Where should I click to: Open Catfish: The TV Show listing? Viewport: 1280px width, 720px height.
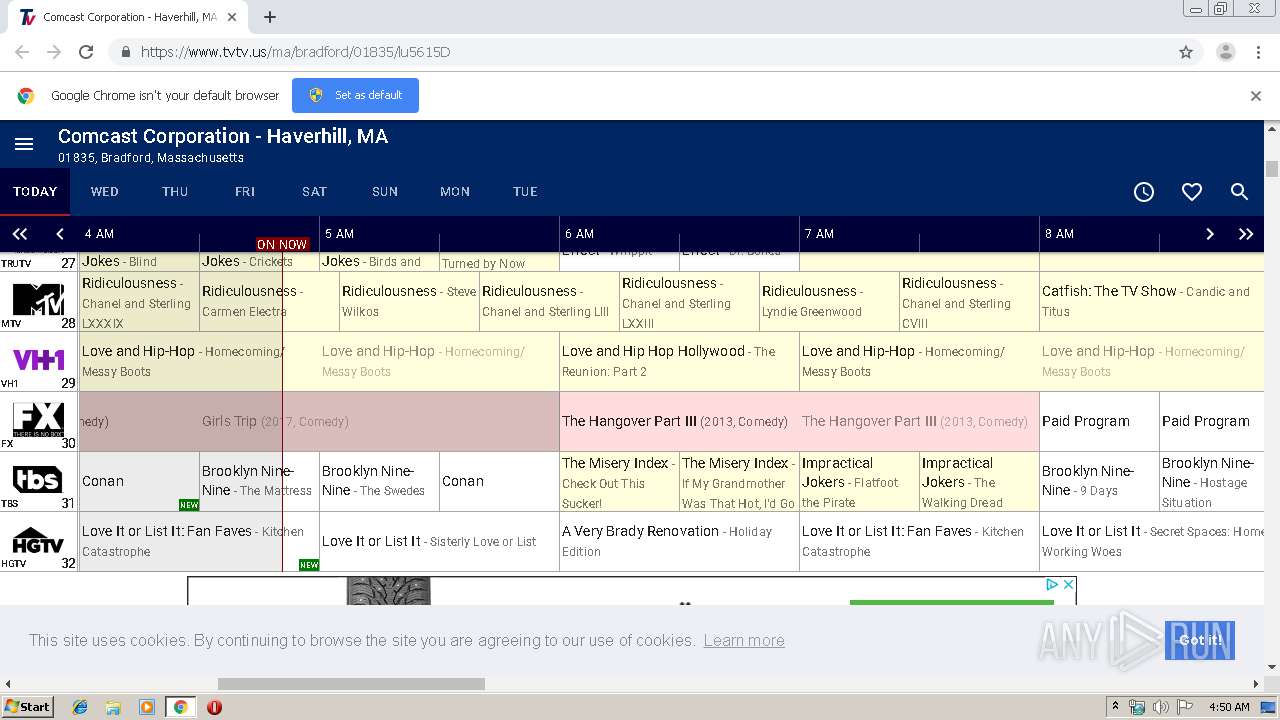click(x=1152, y=301)
